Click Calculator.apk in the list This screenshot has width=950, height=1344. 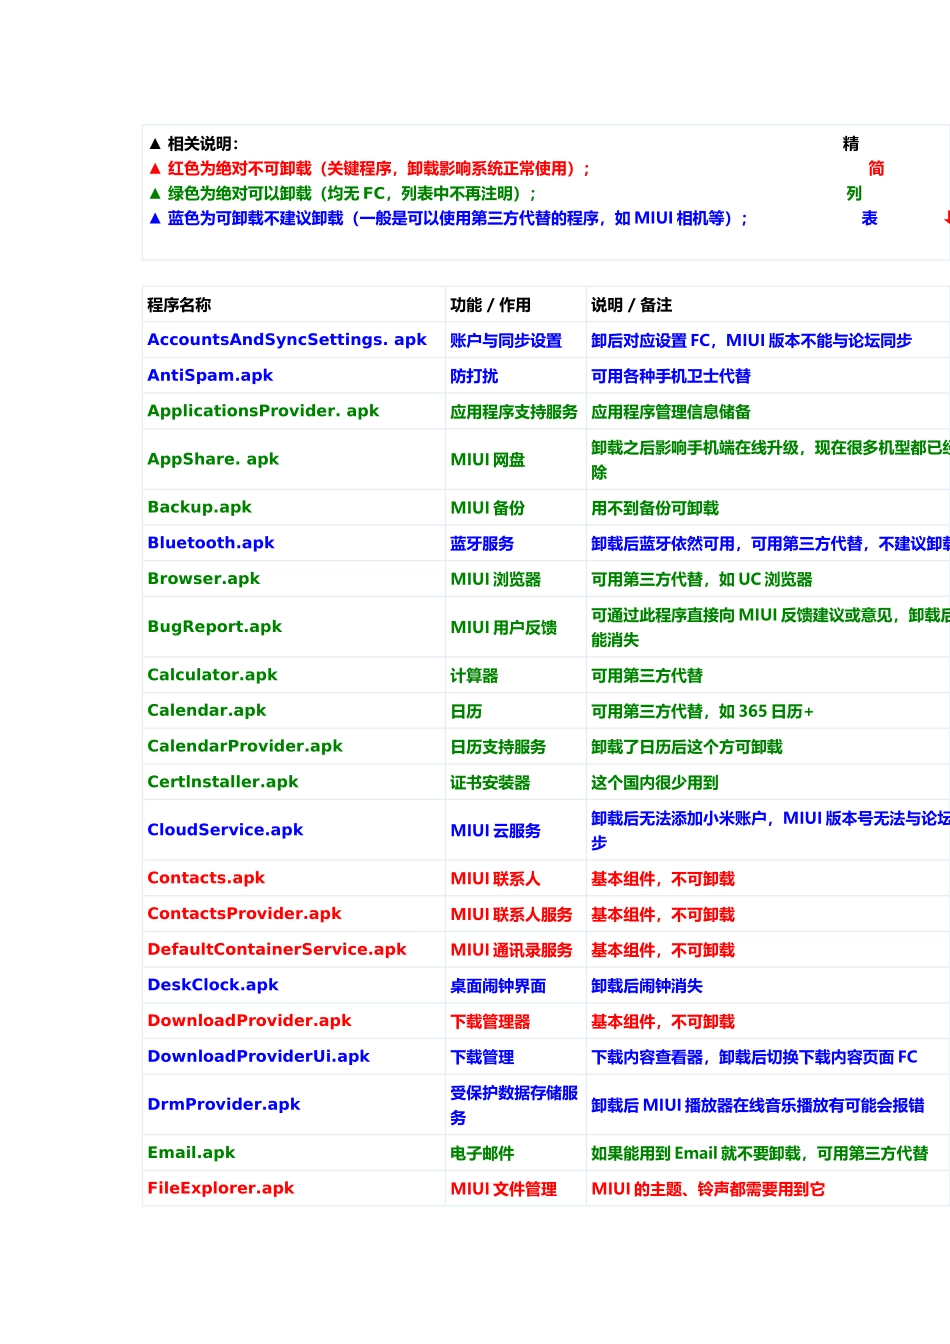coord(212,675)
